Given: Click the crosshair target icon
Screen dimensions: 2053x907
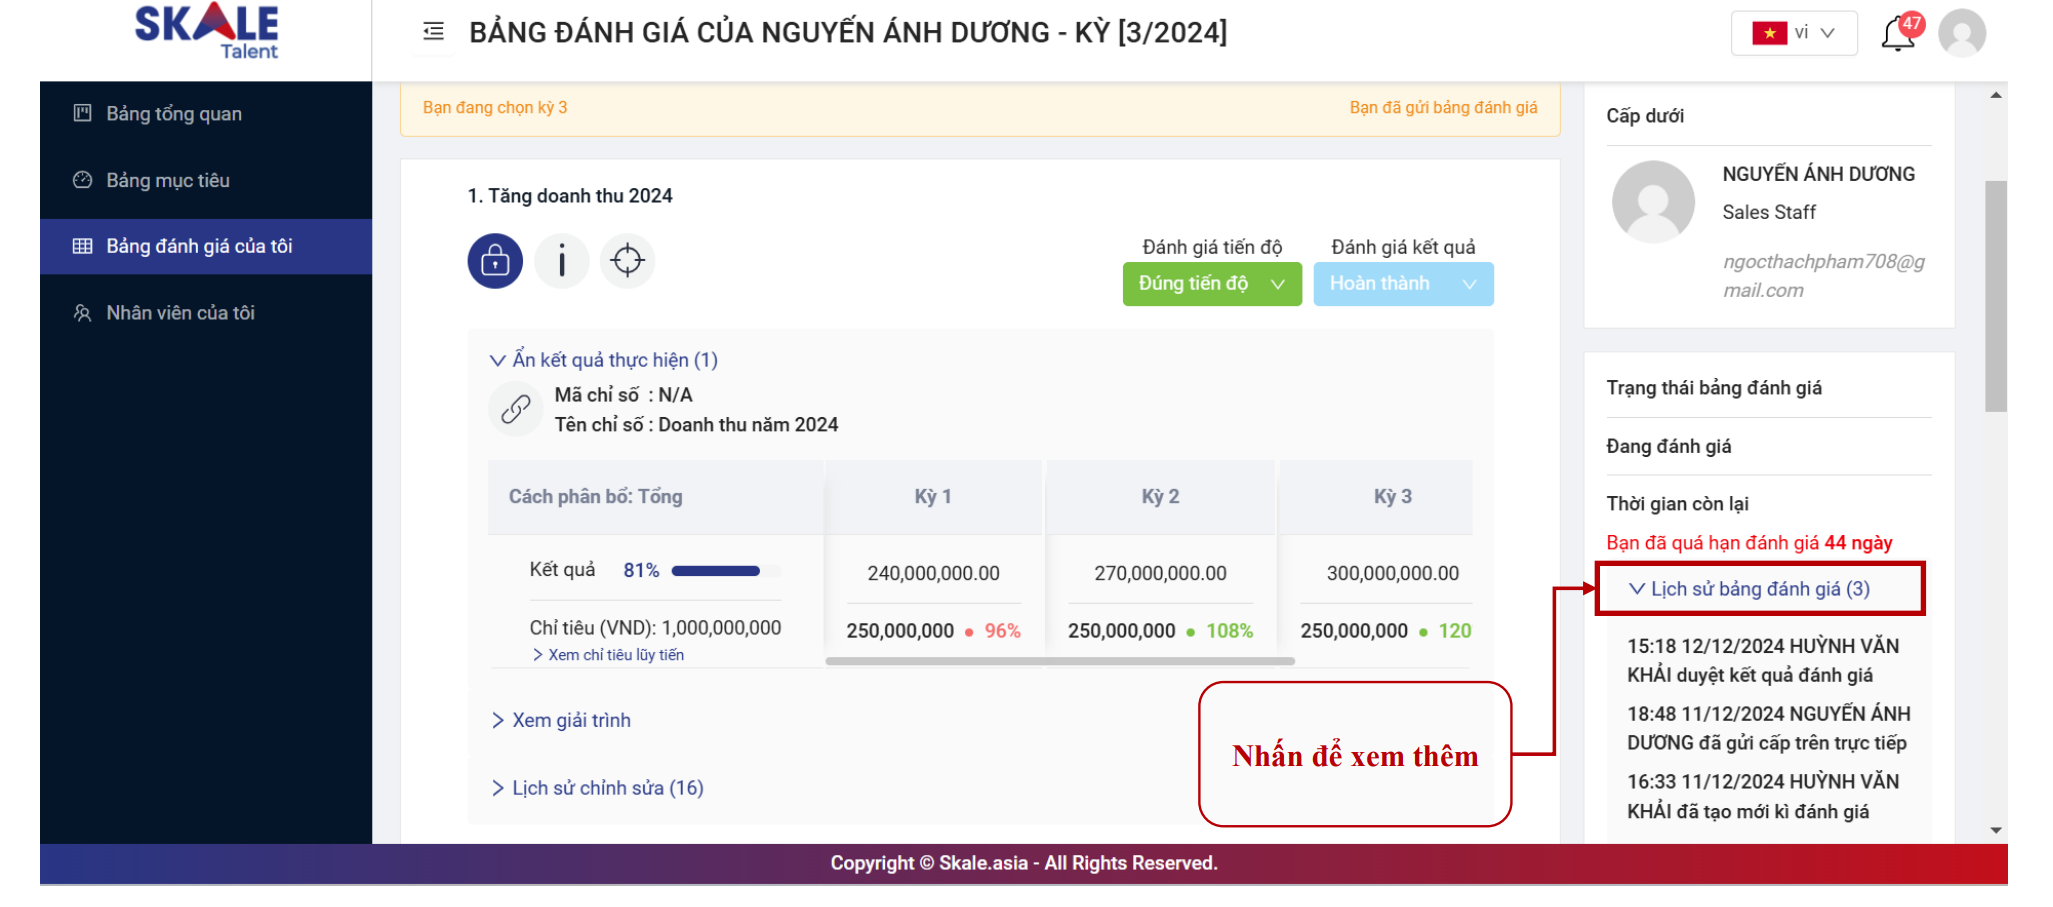Looking at the screenshot, I should point(627,261).
